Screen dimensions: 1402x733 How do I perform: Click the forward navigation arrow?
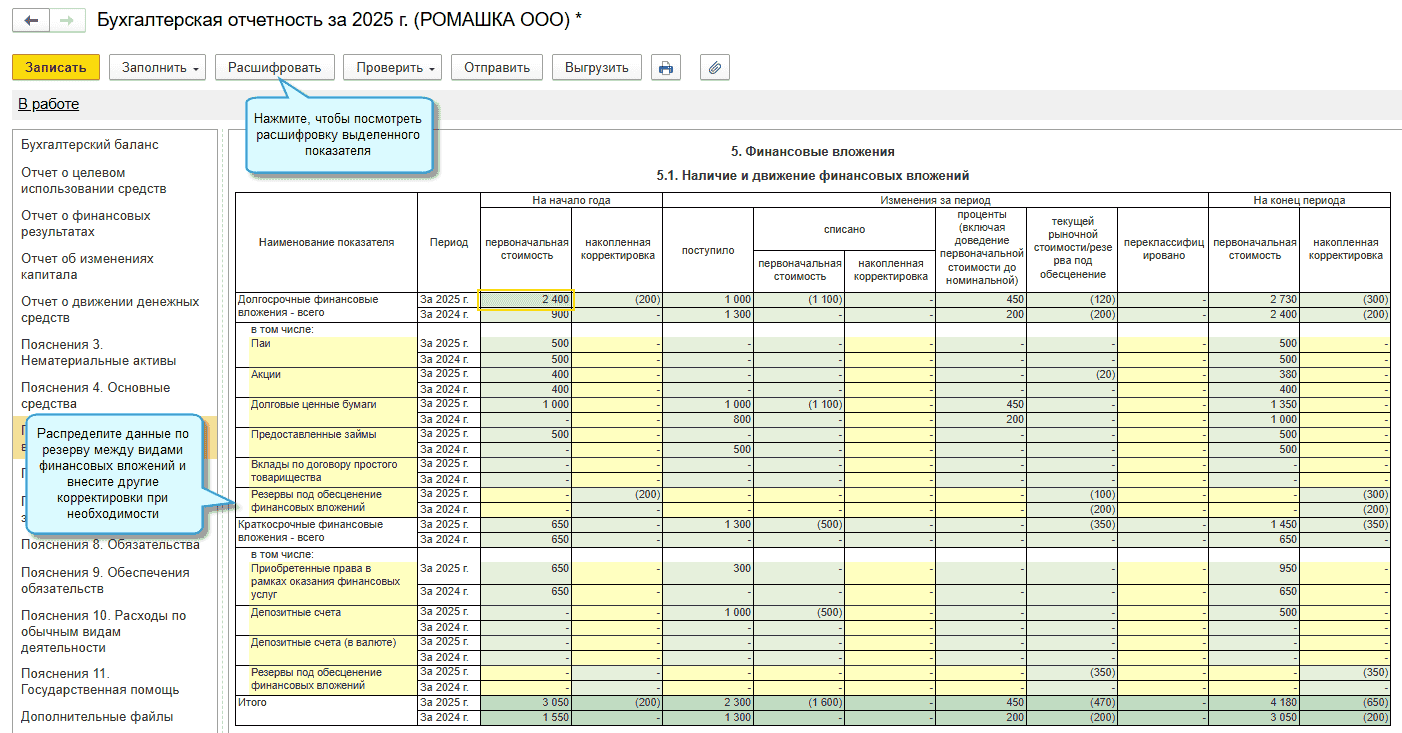[66, 20]
